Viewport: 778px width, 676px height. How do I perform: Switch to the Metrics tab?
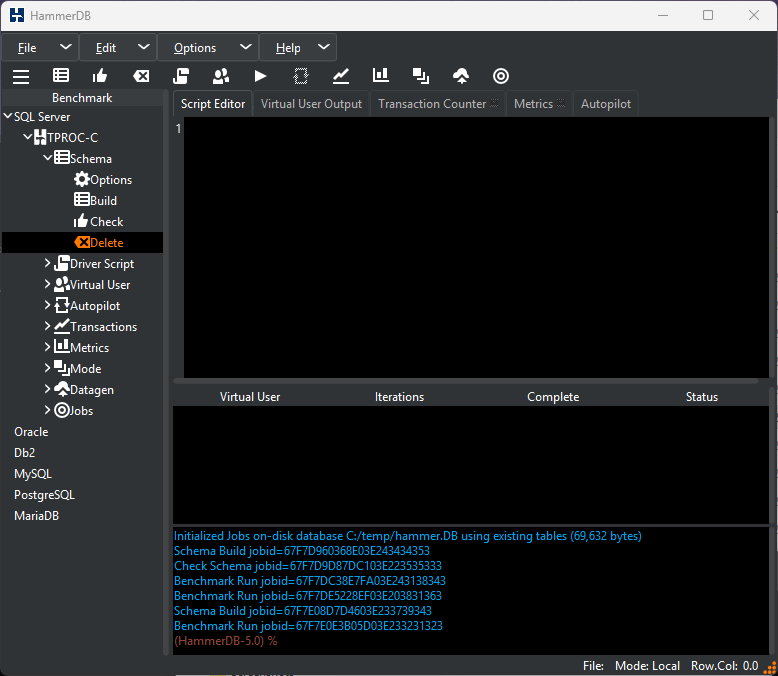point(539,104)
